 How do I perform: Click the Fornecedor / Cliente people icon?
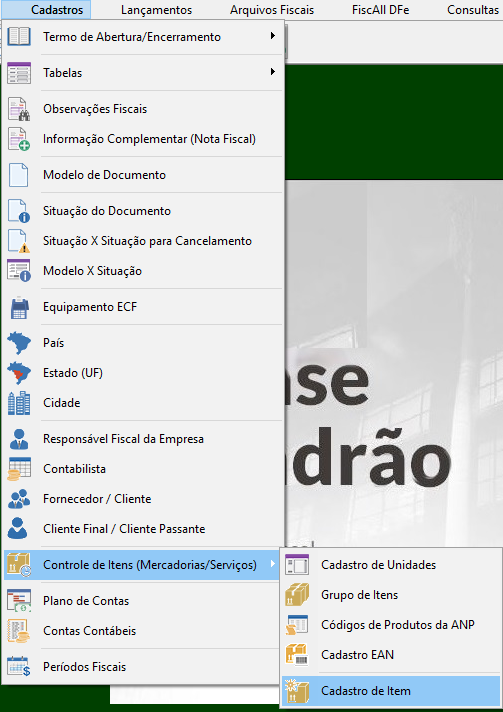[x=19, y=499]
